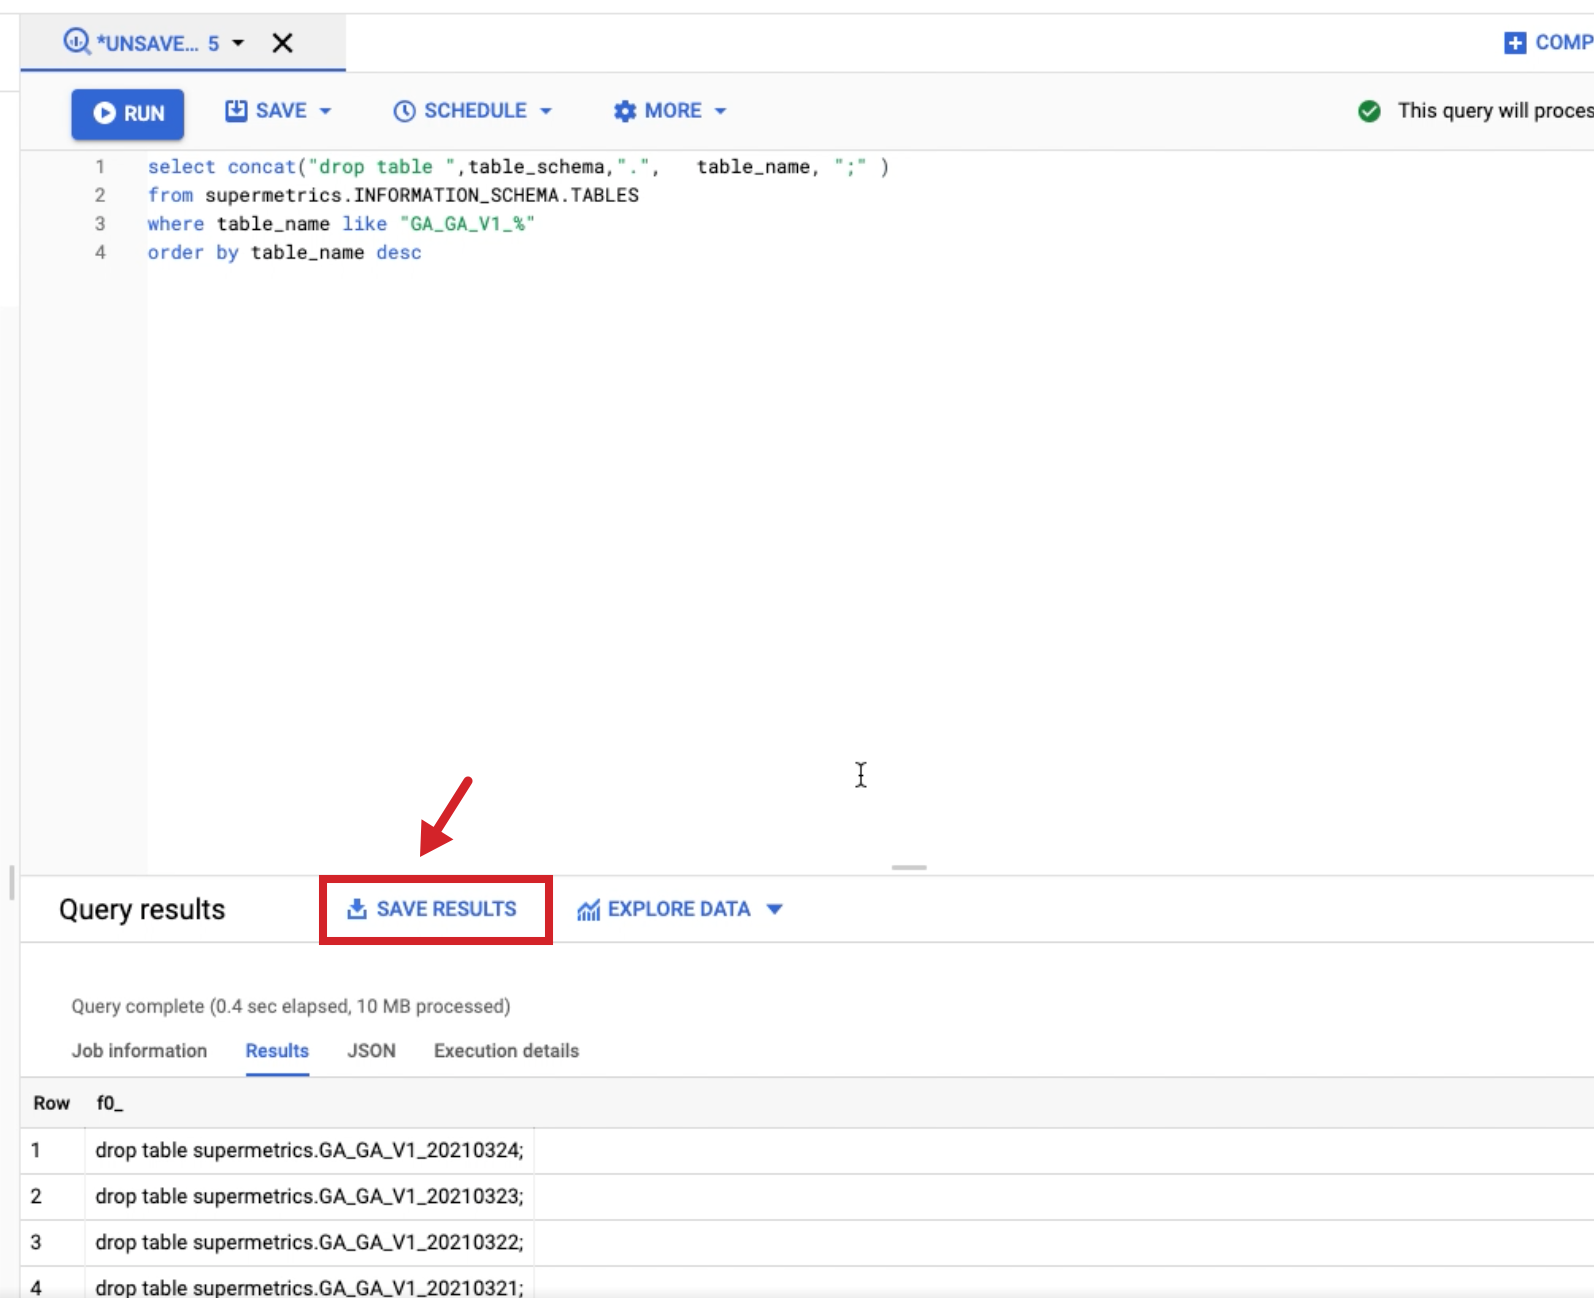
Task: Click the query tab magnifier icon
Action: [76, 41]
